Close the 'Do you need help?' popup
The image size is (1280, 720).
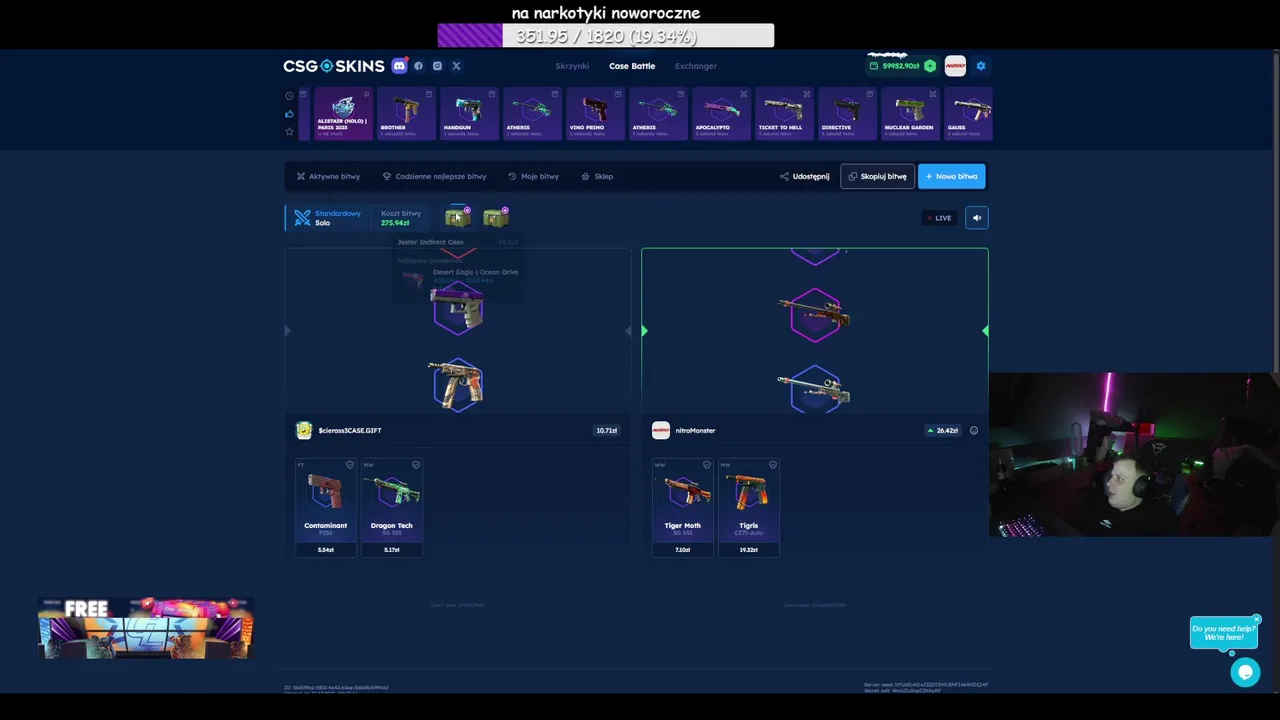pyautogui.click(x=1257, y=619)
